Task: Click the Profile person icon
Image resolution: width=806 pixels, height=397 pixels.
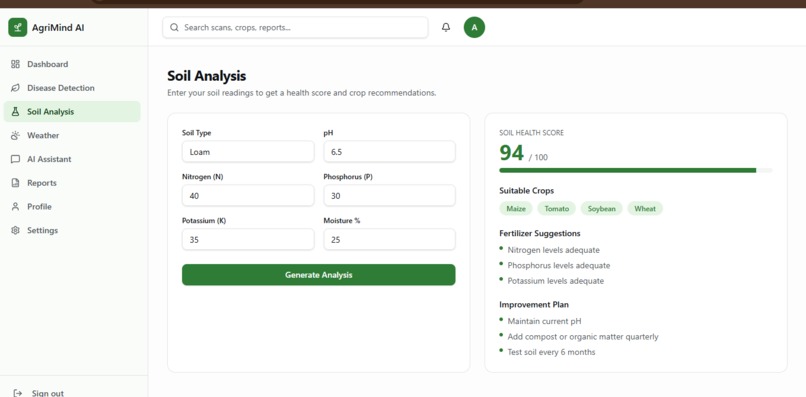Action: [15, 206]
